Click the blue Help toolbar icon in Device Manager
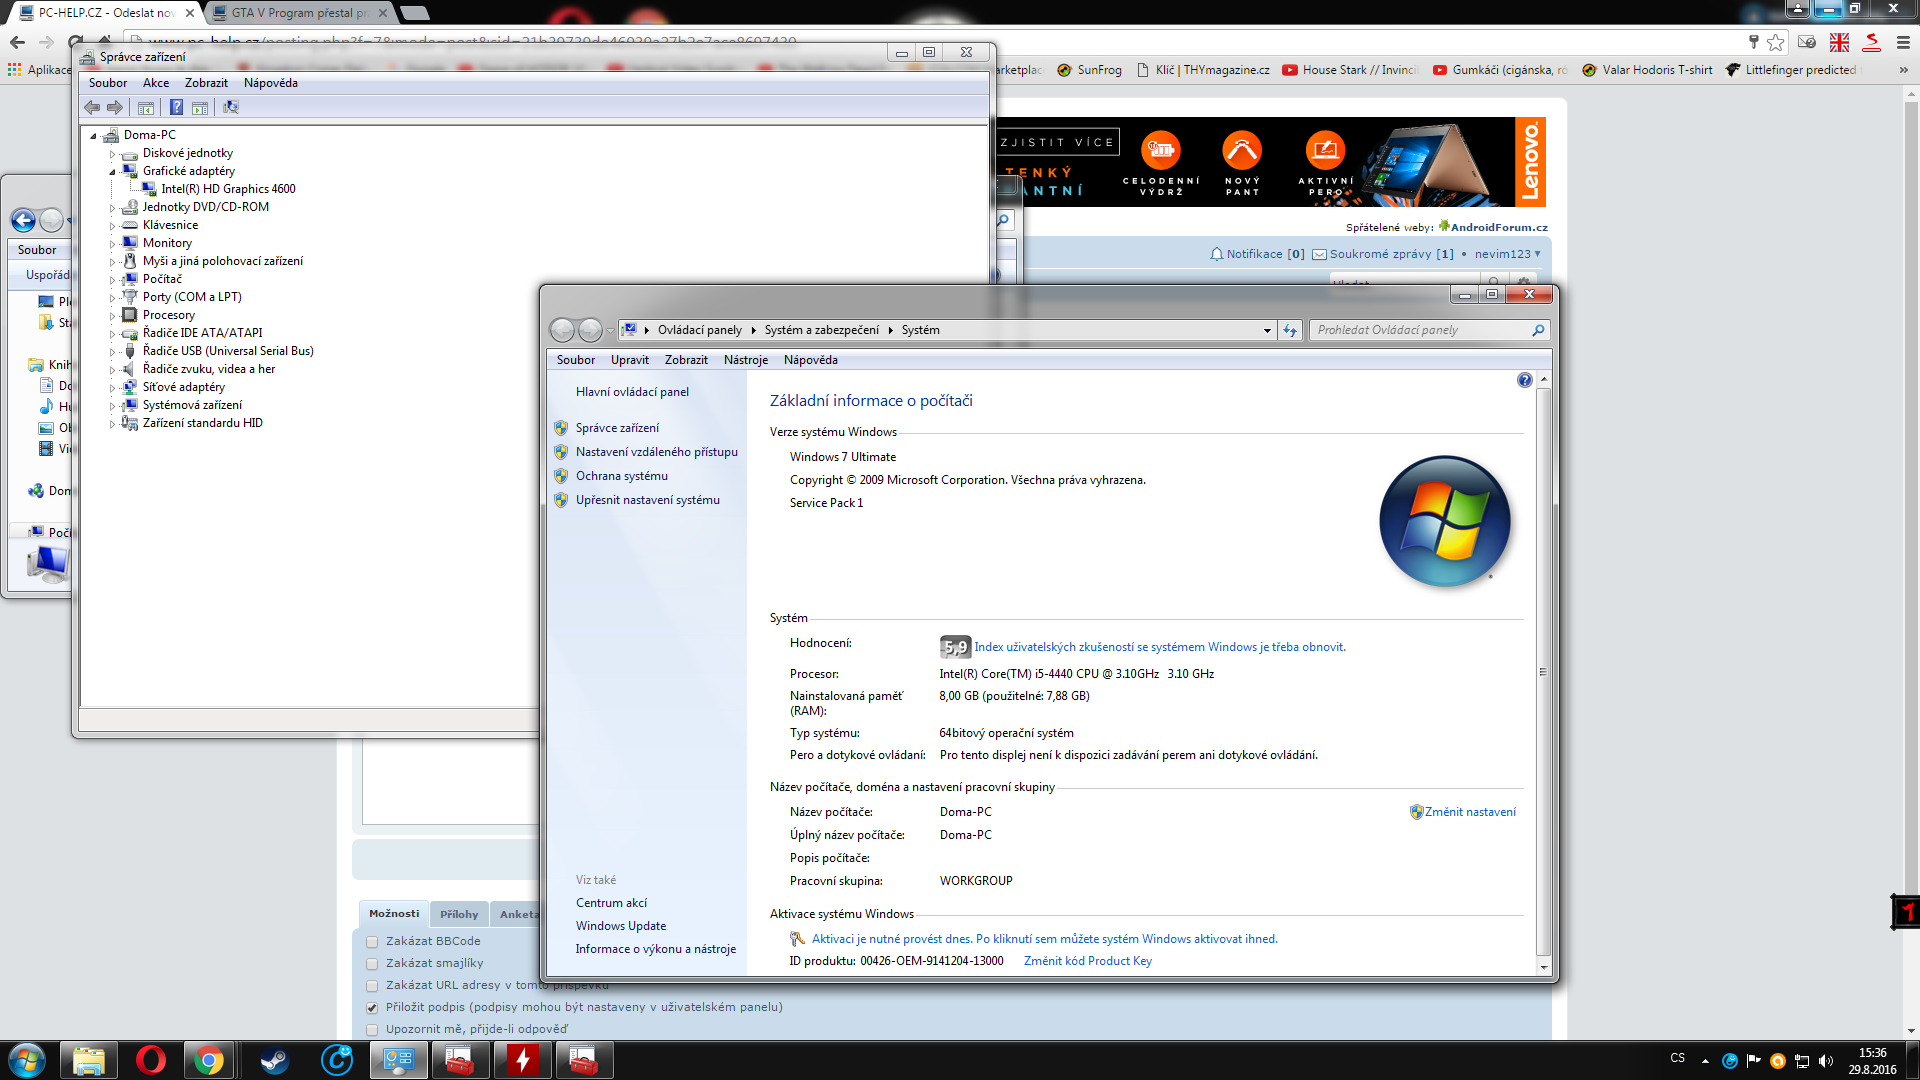1920x1080 pixels. click(x=176, y=107)
